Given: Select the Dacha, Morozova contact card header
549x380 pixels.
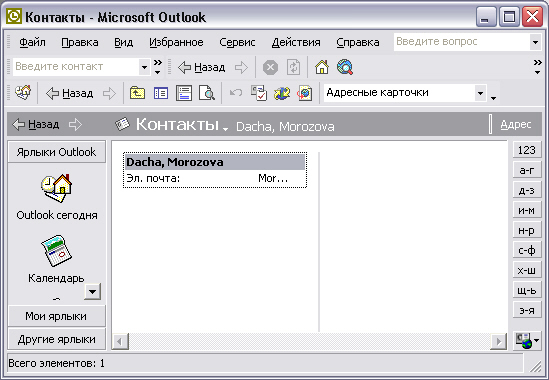Looking at the screenshot, I should pos(215,162).
